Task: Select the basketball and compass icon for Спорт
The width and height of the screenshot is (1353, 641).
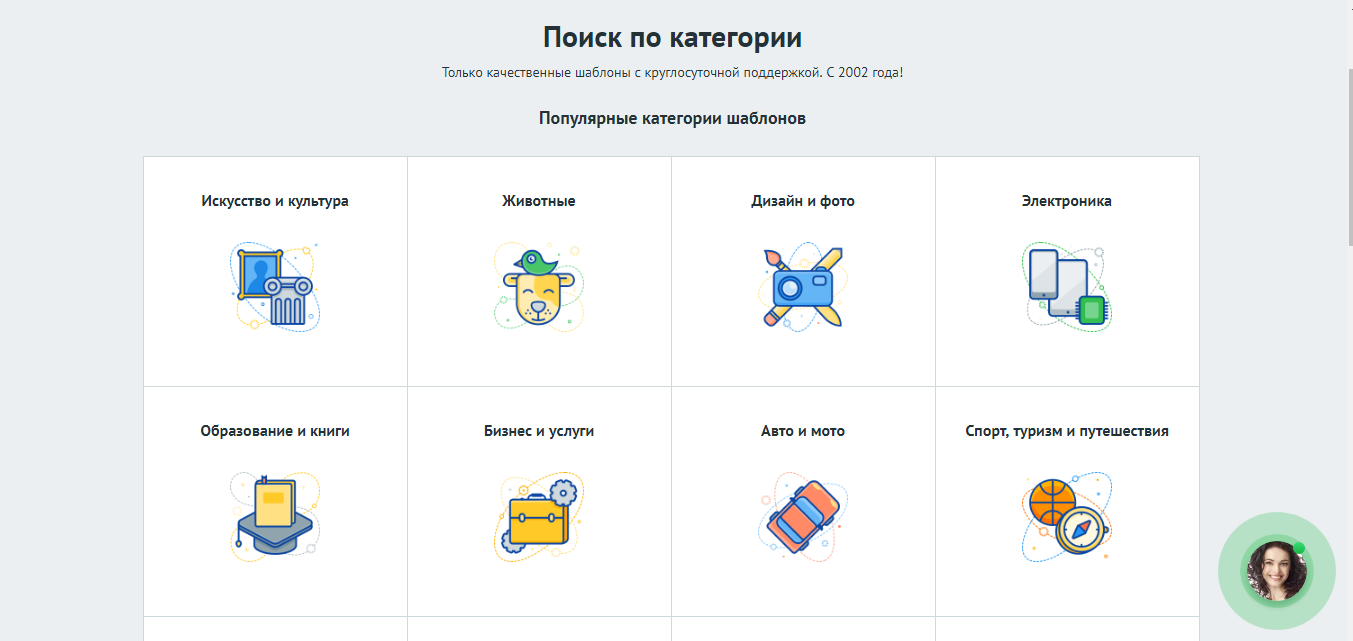Action: [x=1065, y=517]
